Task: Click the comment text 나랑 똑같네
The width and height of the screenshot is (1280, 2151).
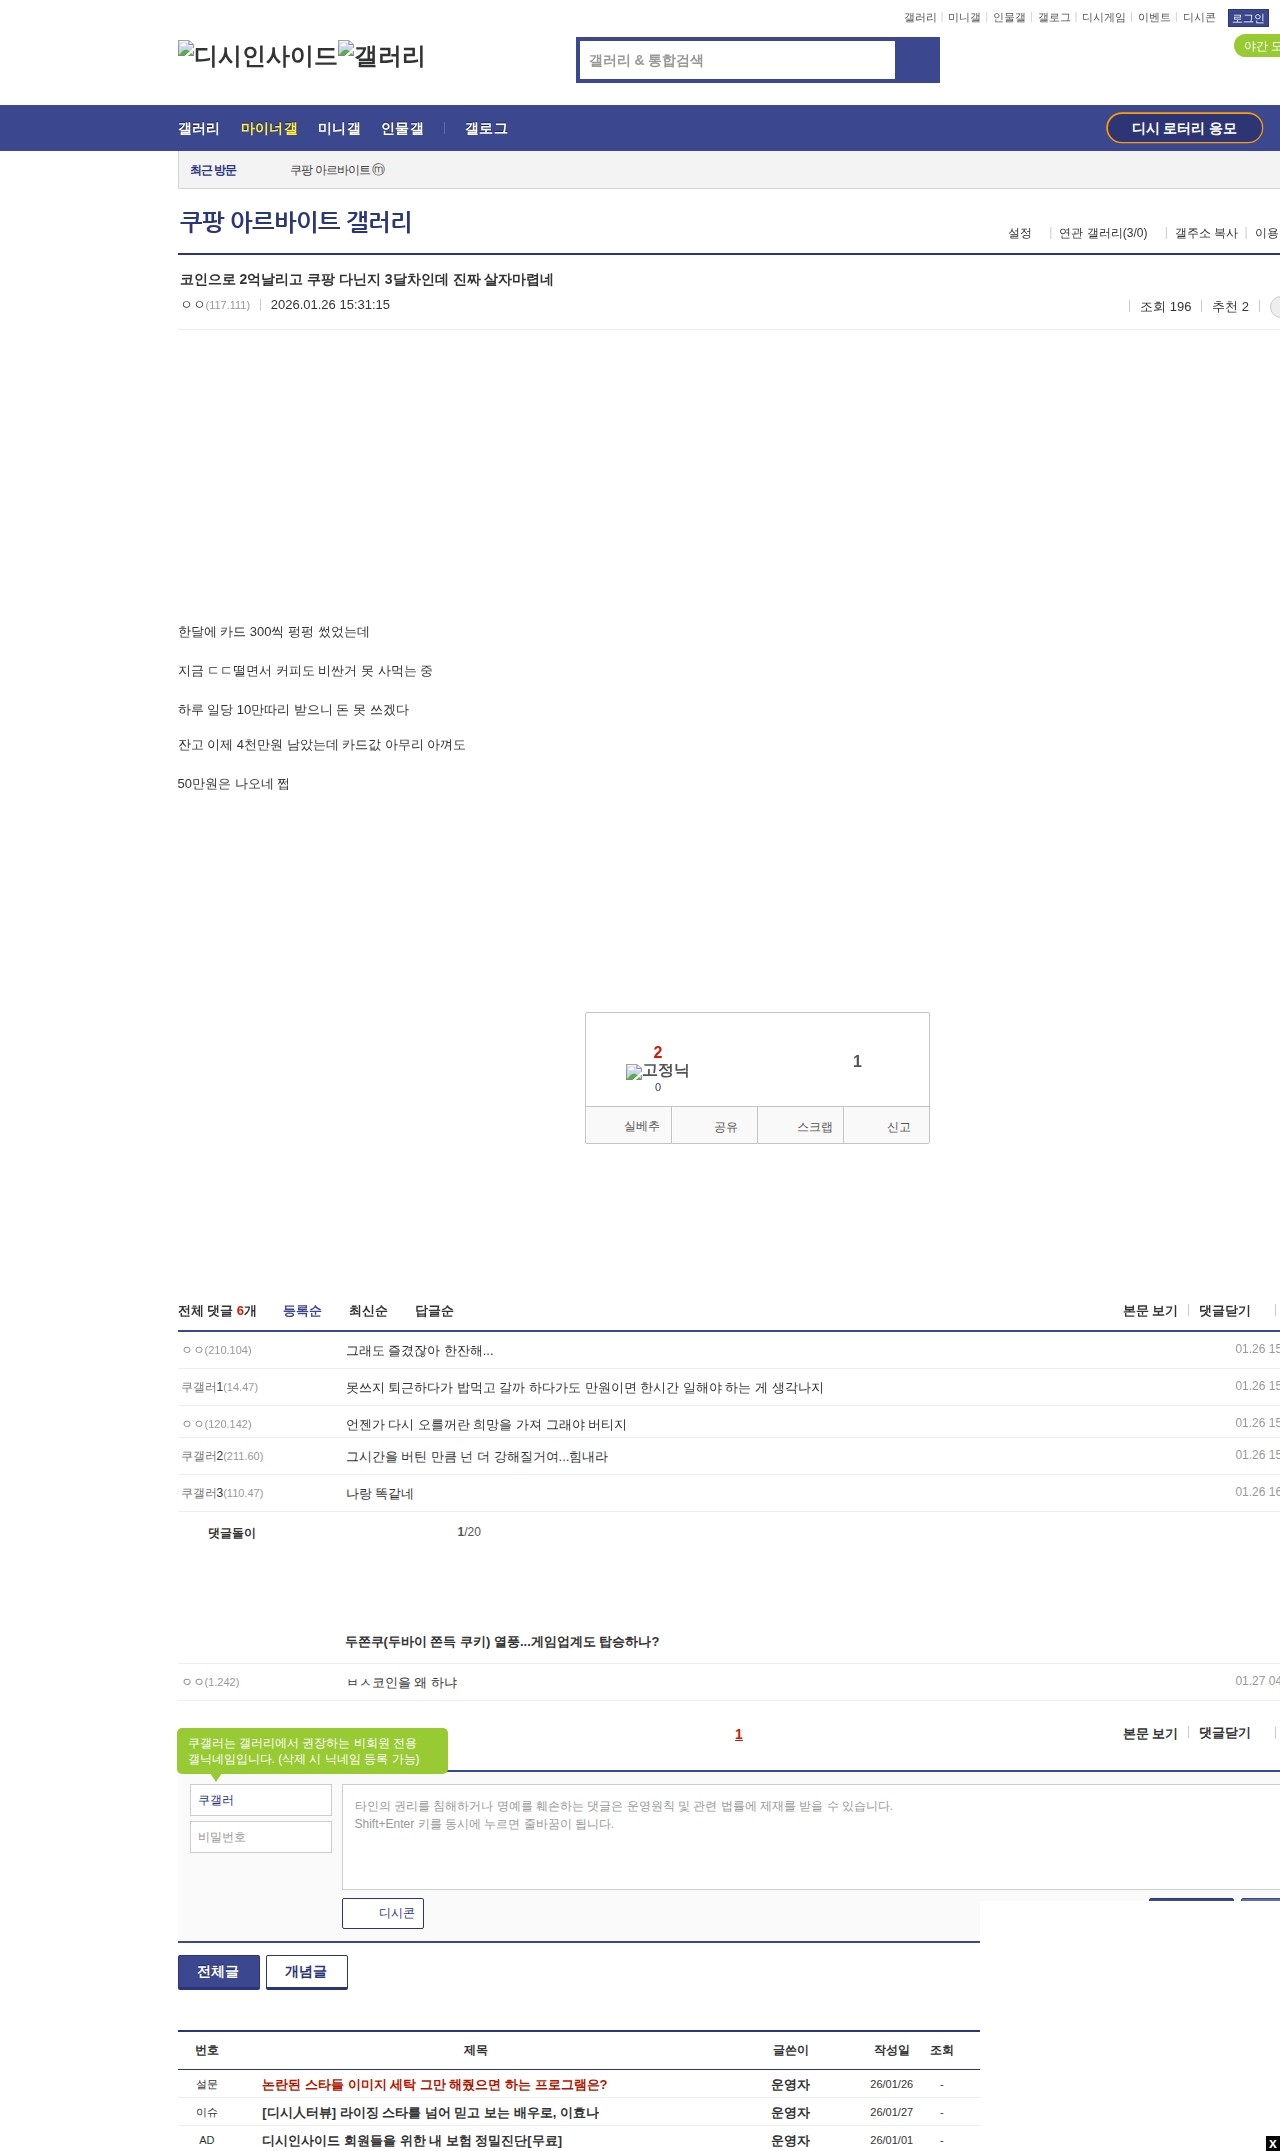Action: pos(380,1494)
